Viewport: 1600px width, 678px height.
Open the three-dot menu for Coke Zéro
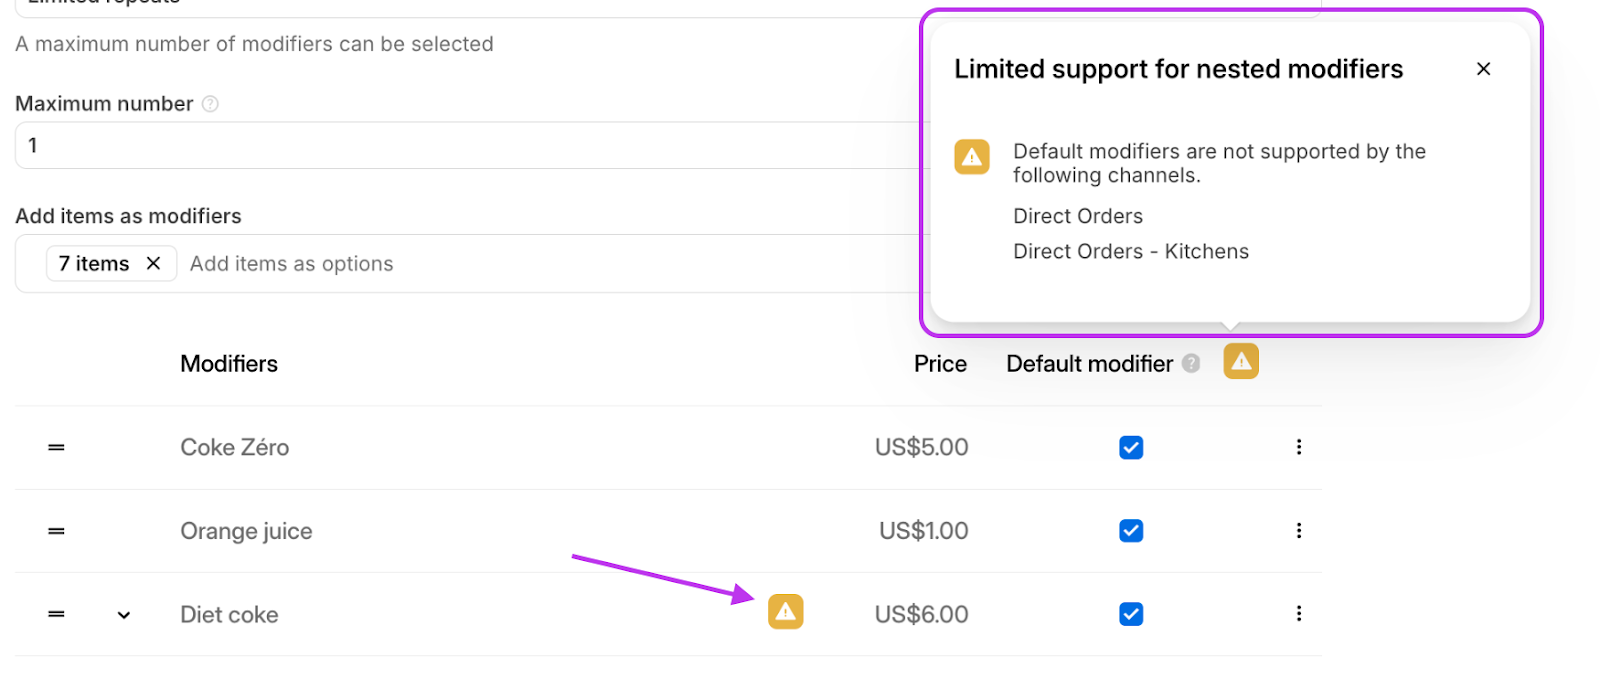coord(1299,447)
